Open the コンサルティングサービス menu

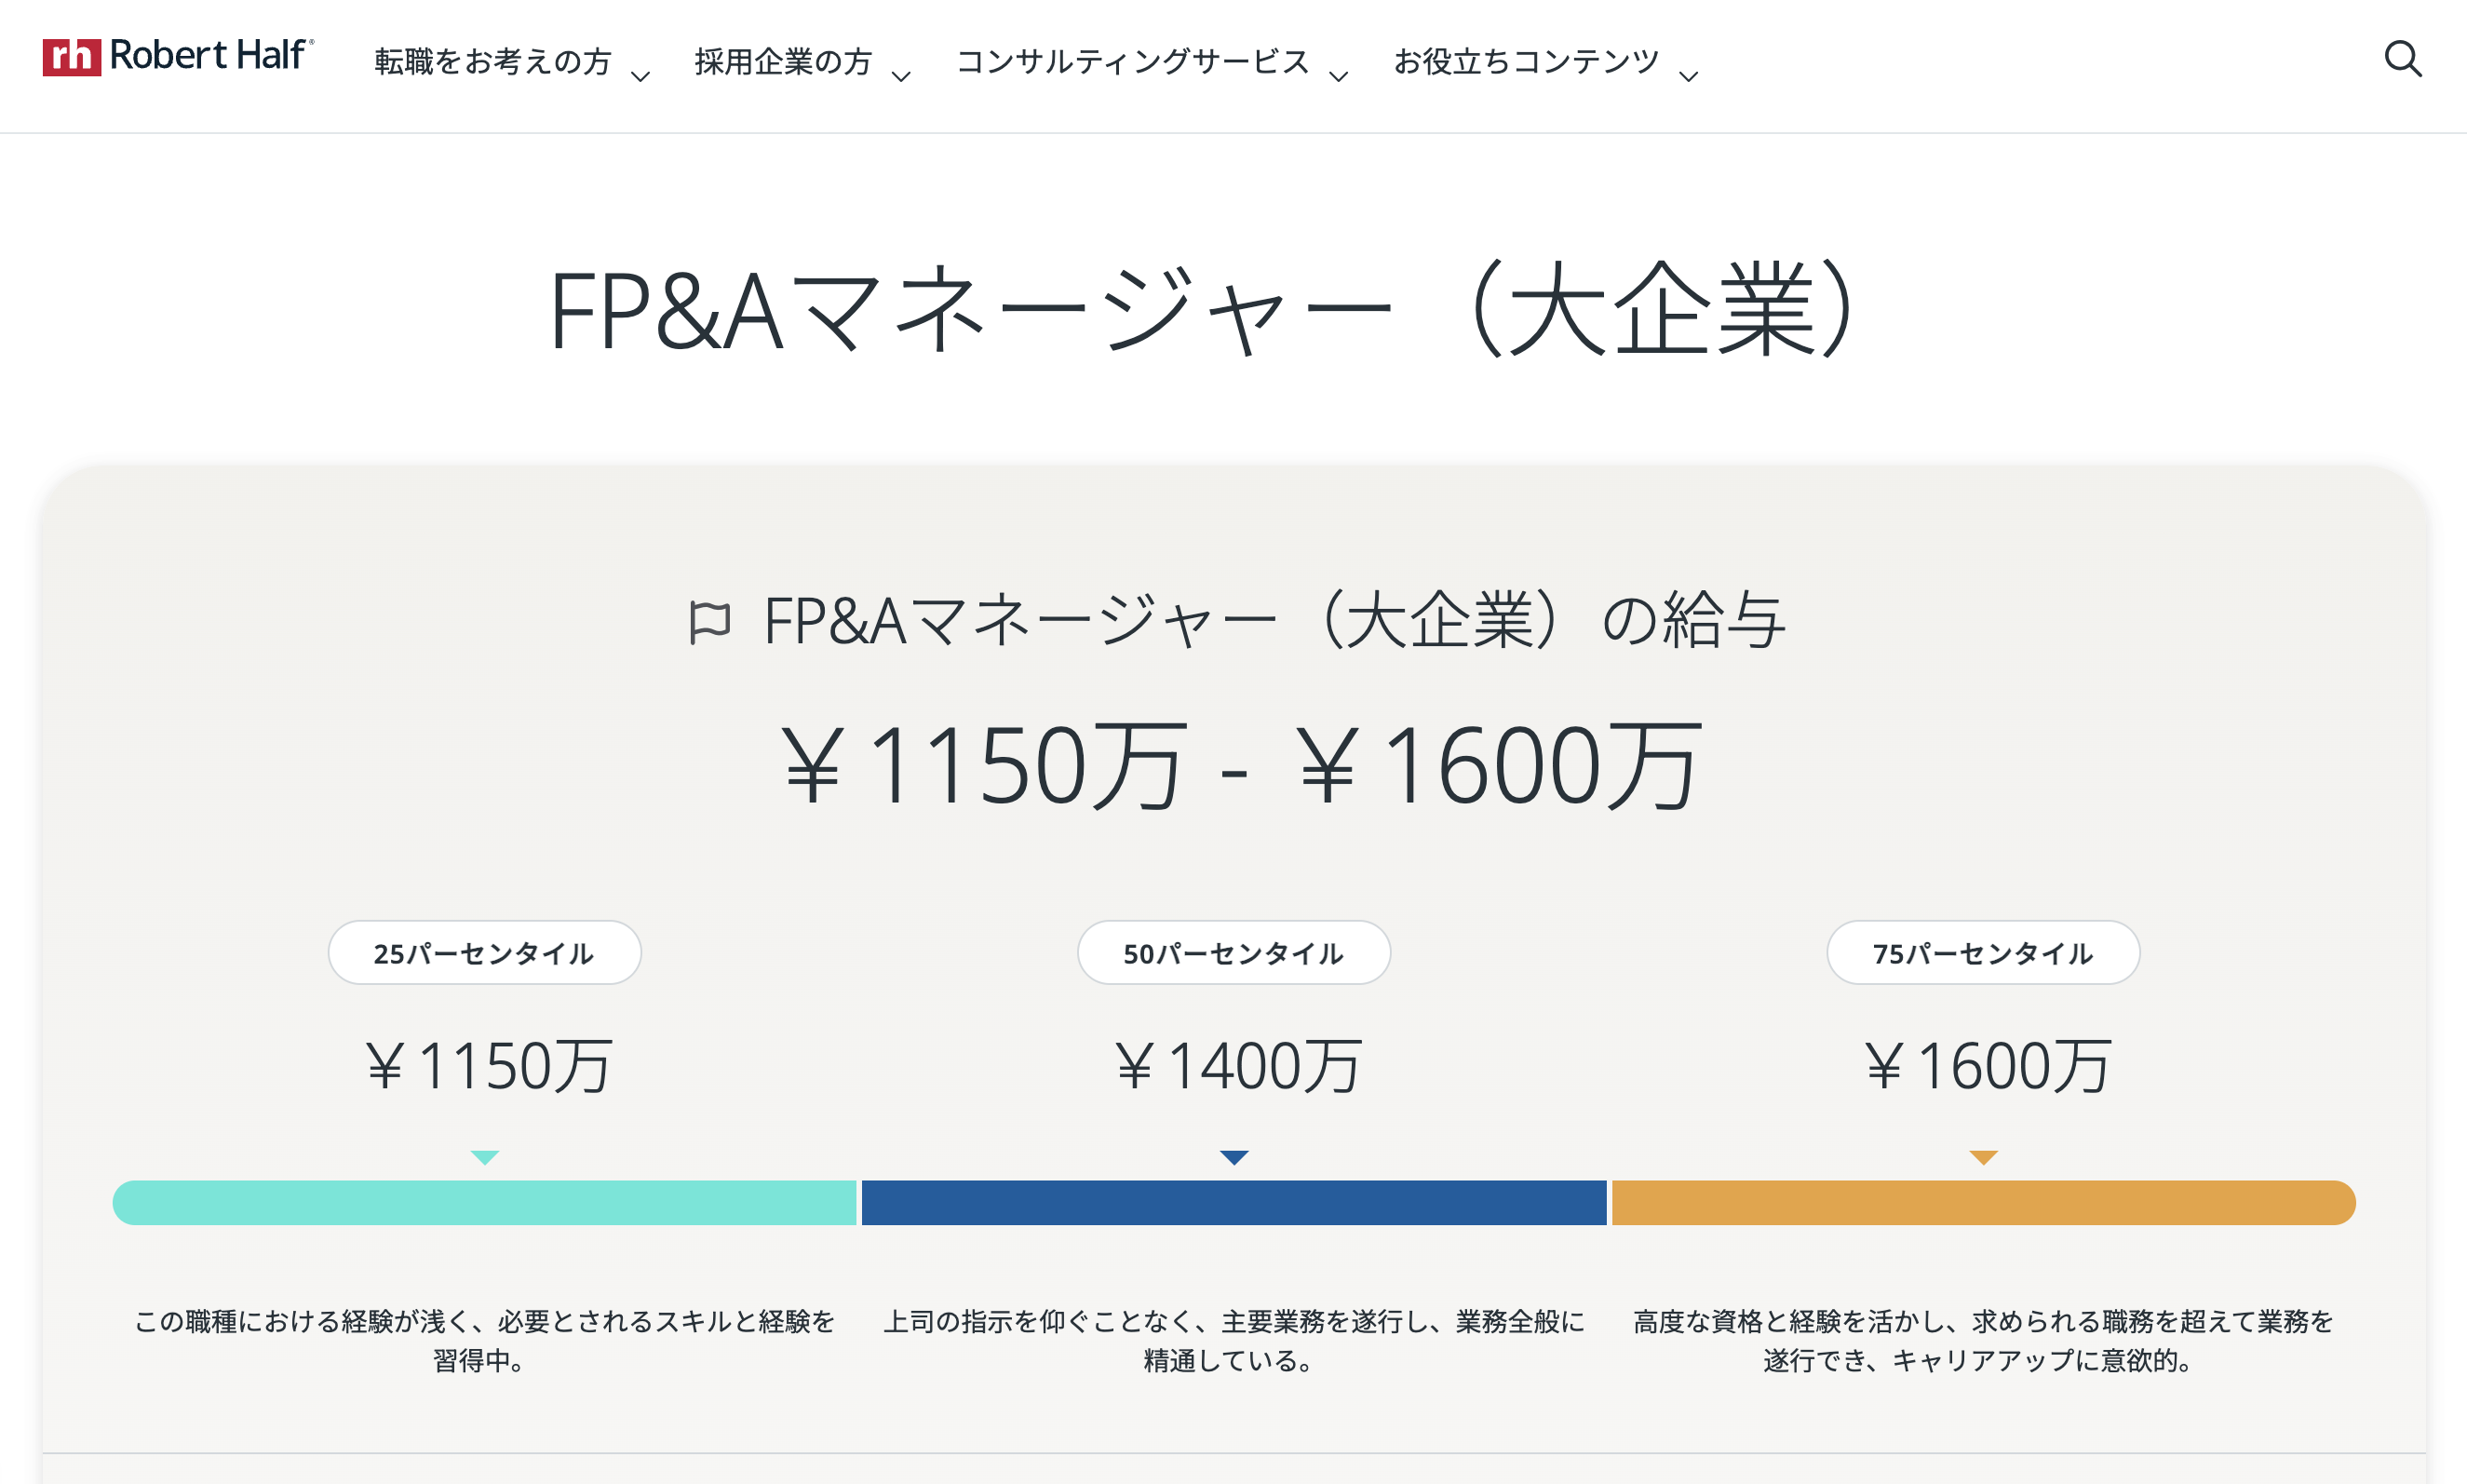1132,62
